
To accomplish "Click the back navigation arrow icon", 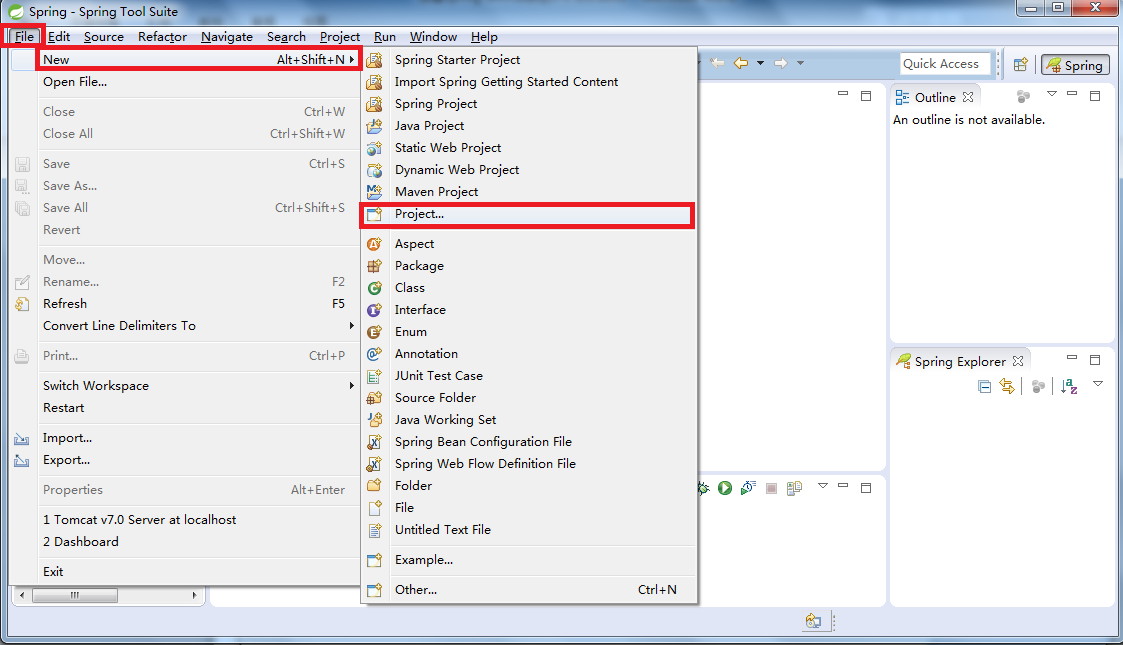I will [741, 63].
